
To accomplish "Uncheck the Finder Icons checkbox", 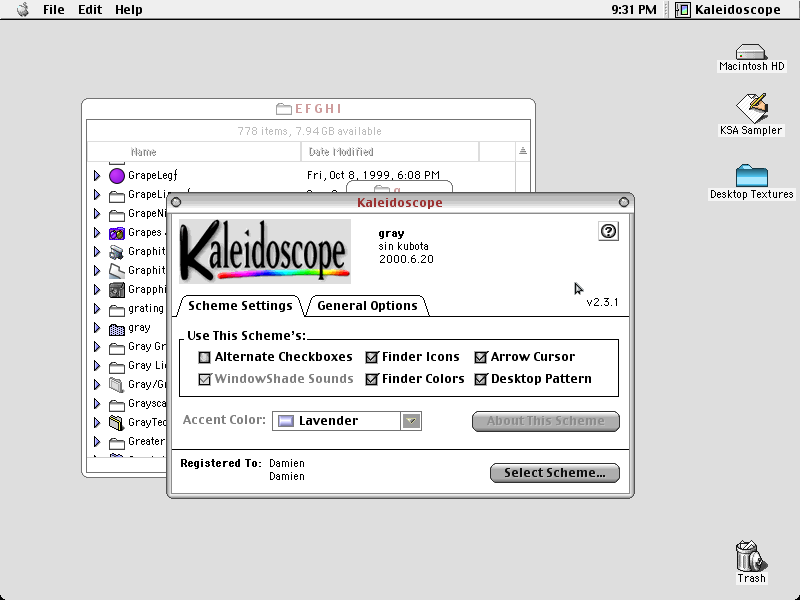I will tap(372, 357).
